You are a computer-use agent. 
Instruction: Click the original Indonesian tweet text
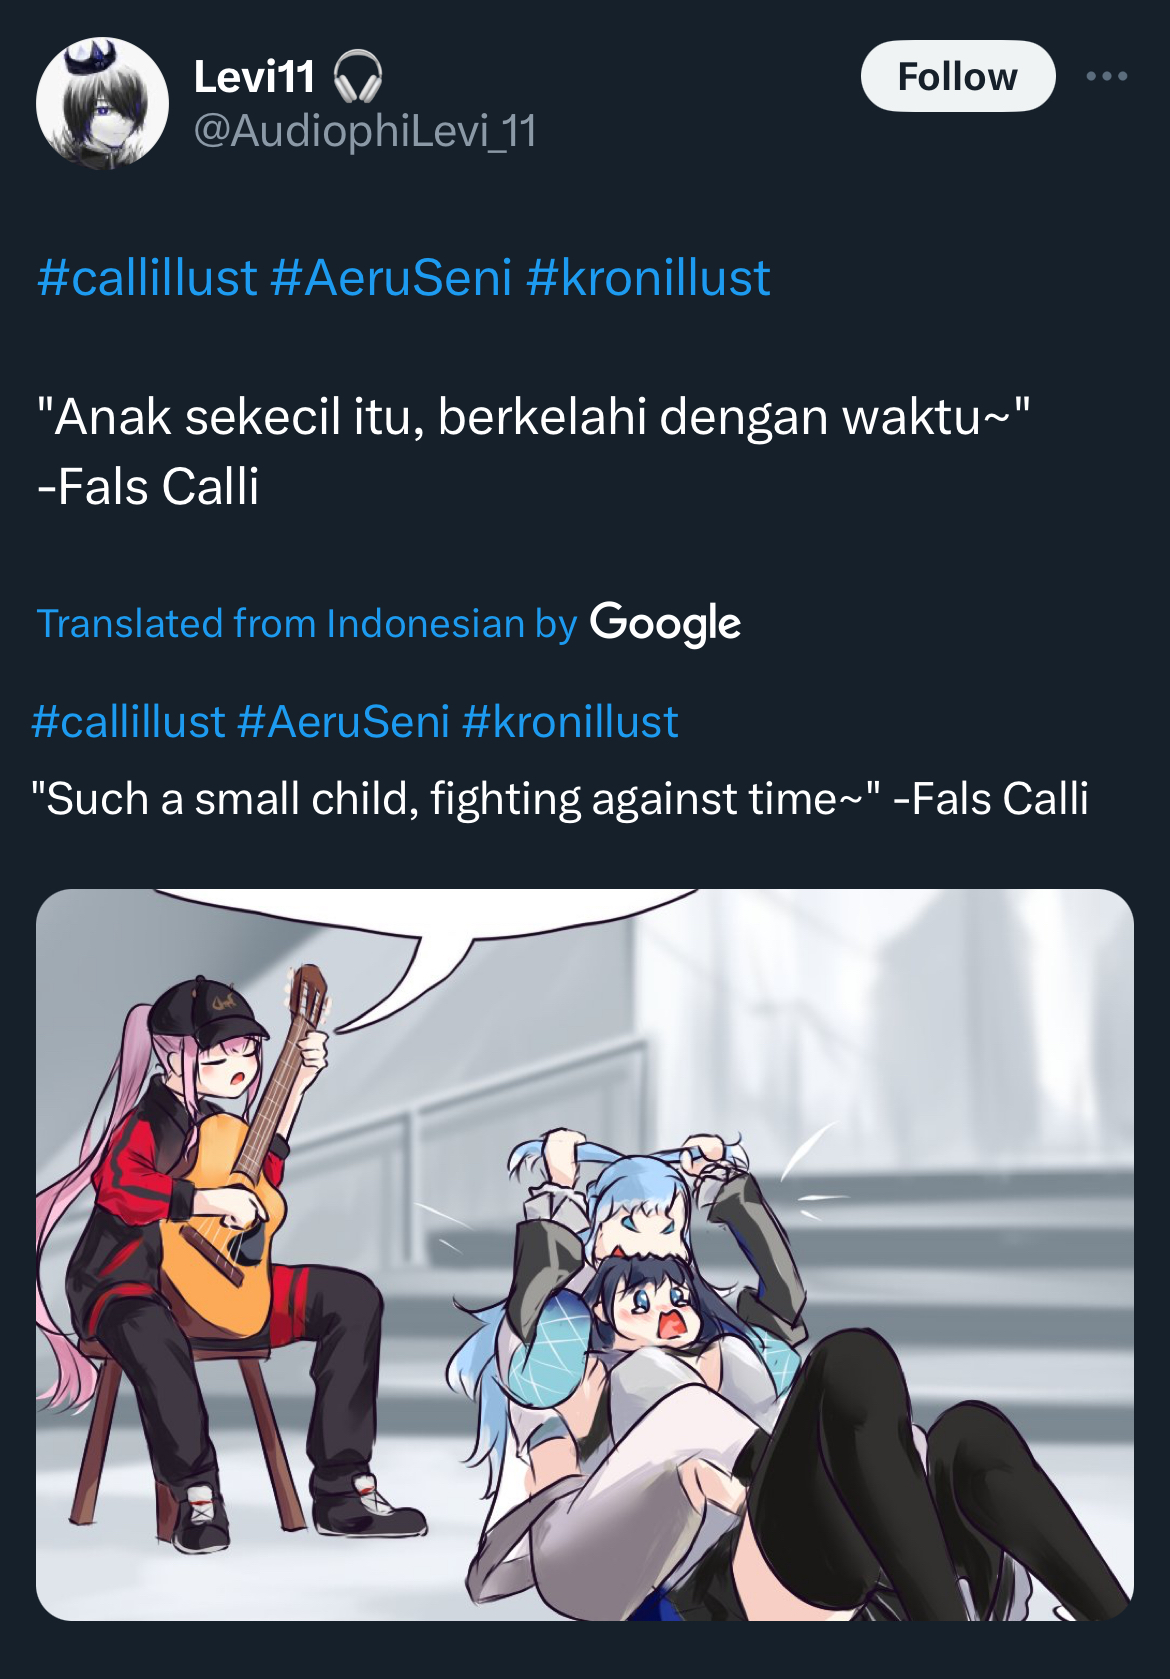coord(533,452)
